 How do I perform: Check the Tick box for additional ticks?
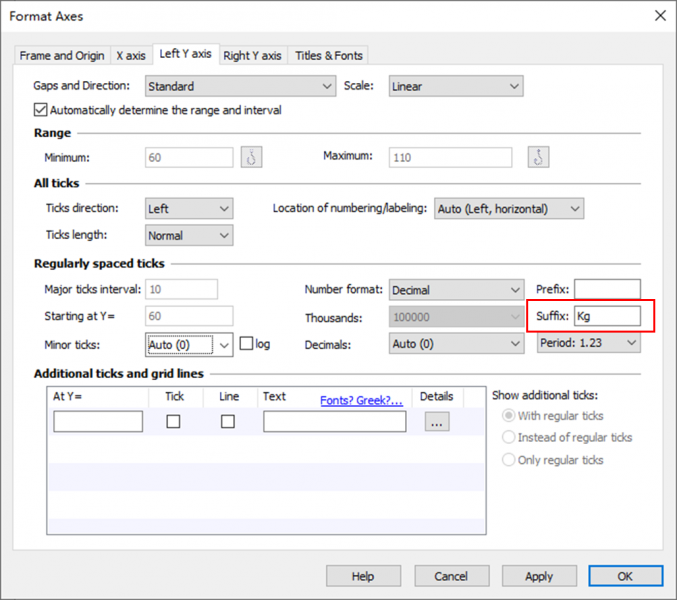click(174, 422)
